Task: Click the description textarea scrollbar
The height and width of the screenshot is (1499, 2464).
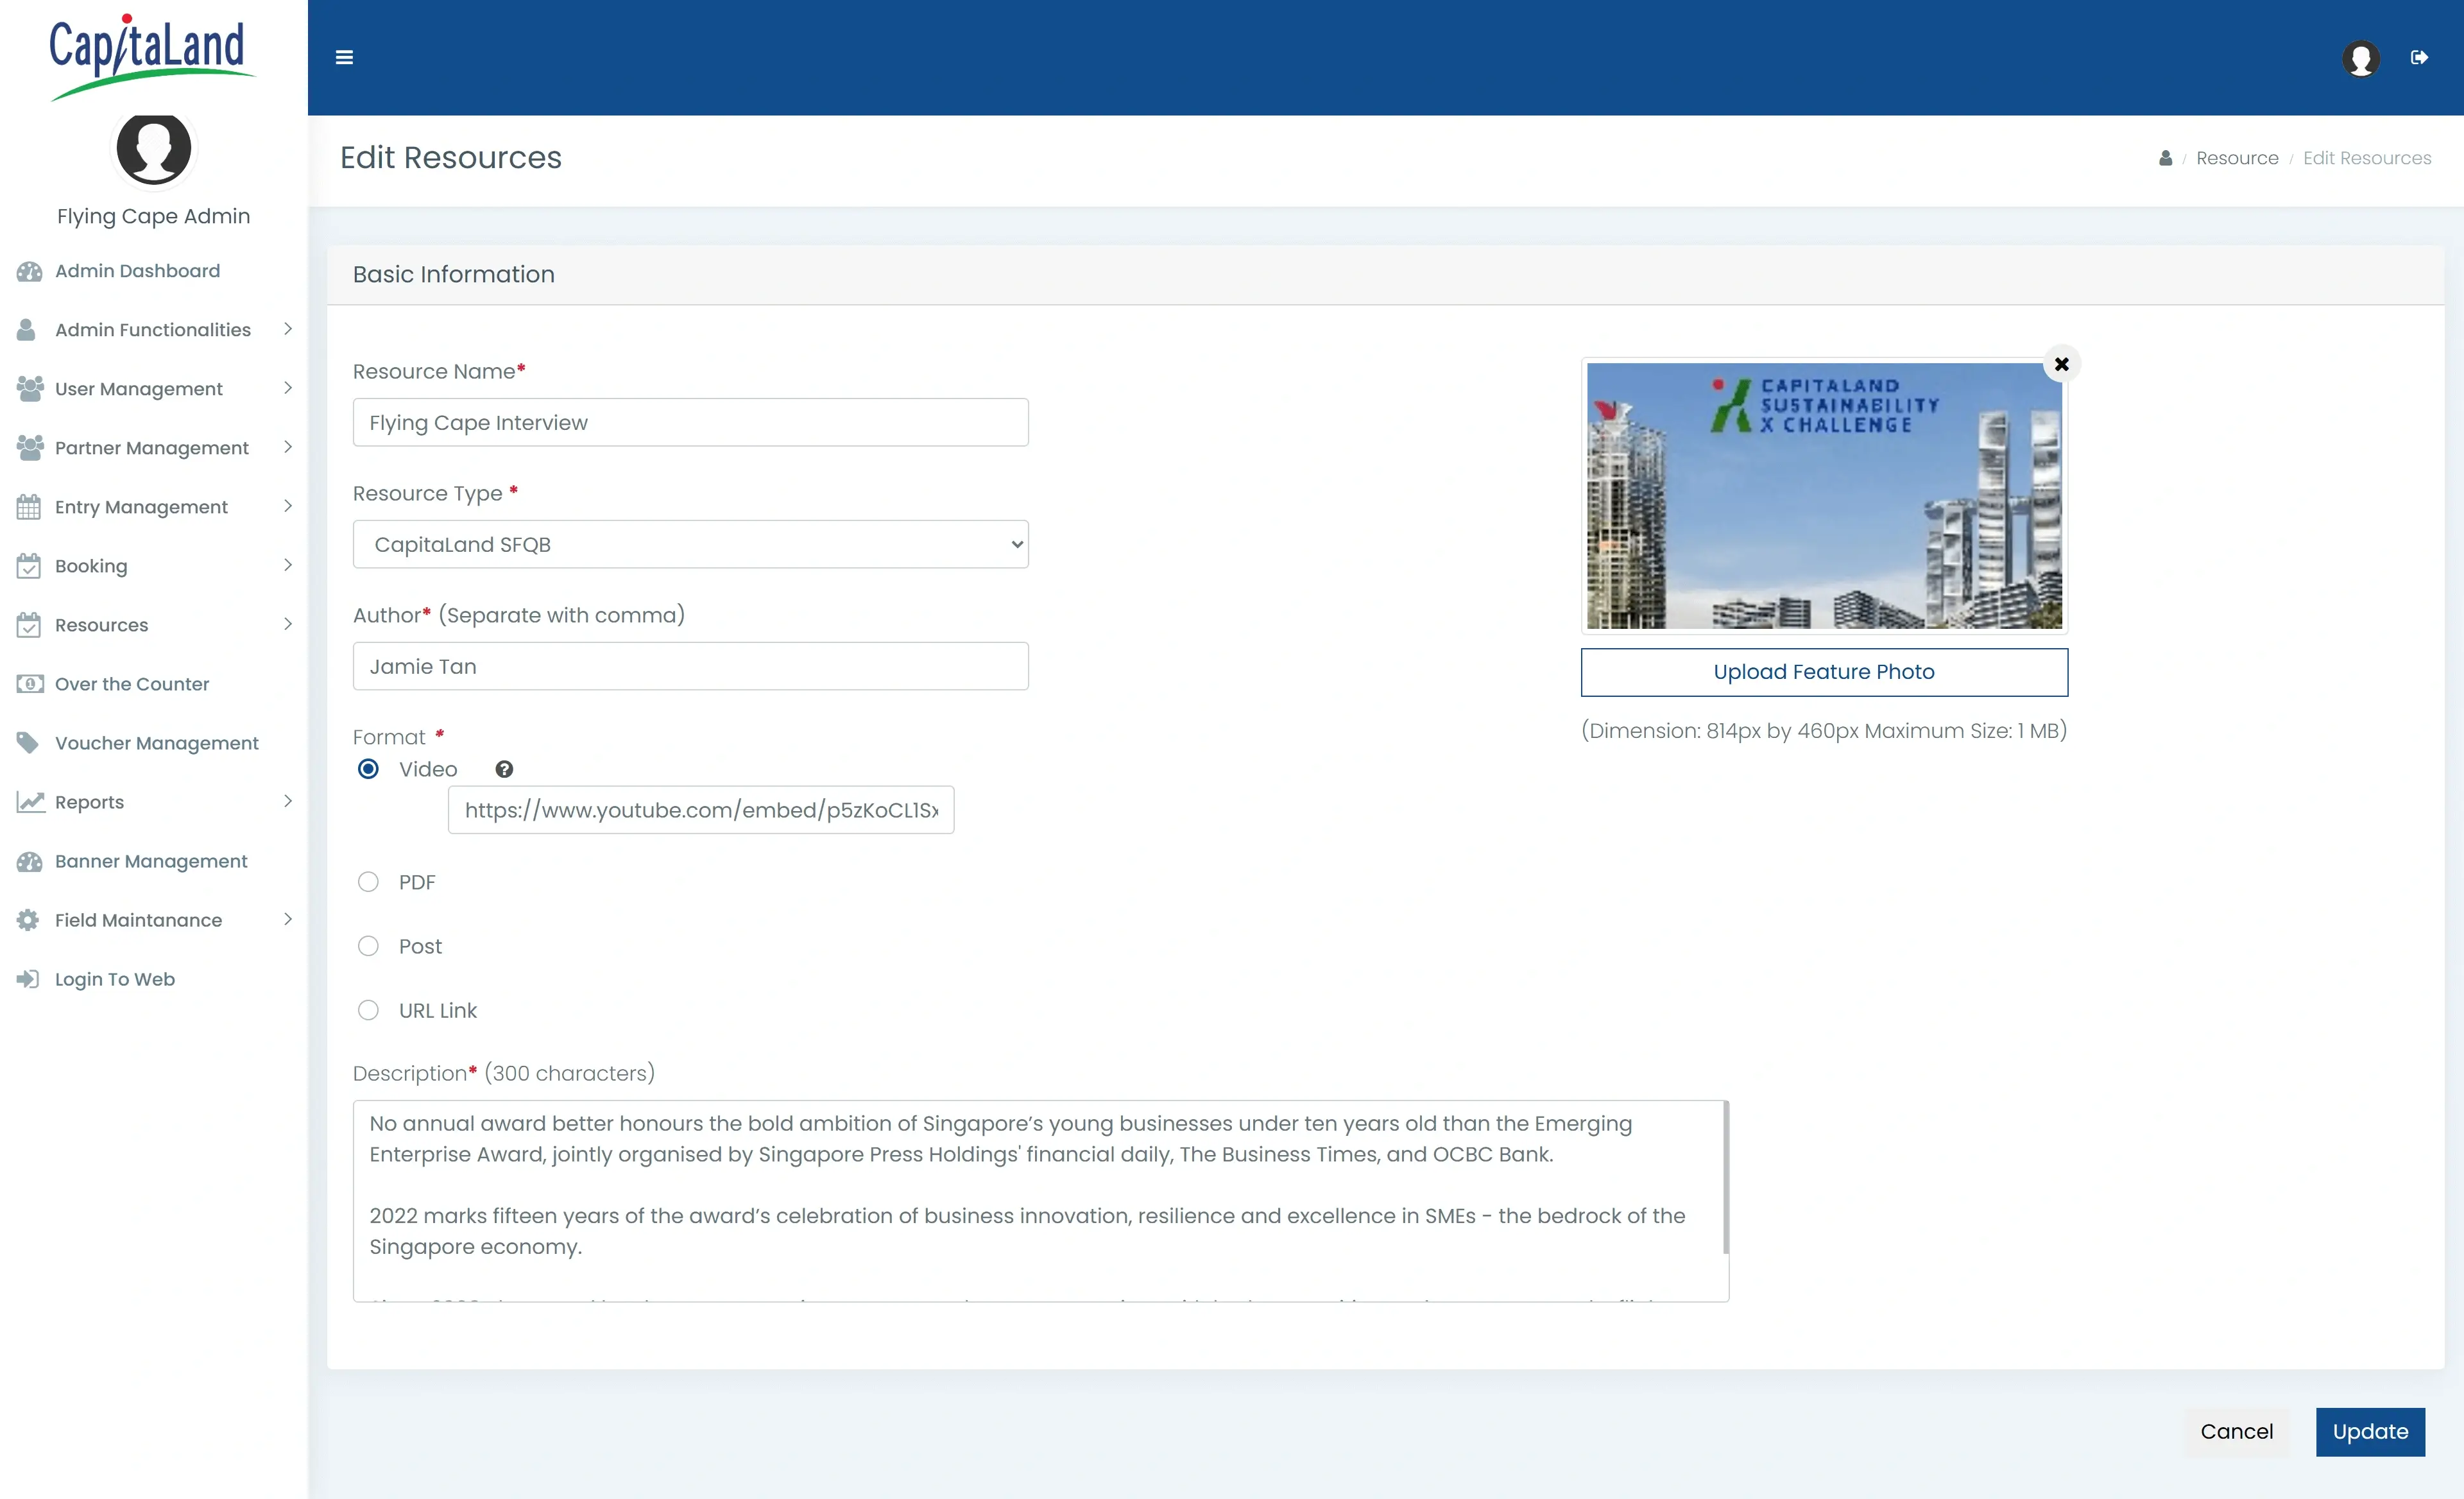Action: tap(1725, 1178)
